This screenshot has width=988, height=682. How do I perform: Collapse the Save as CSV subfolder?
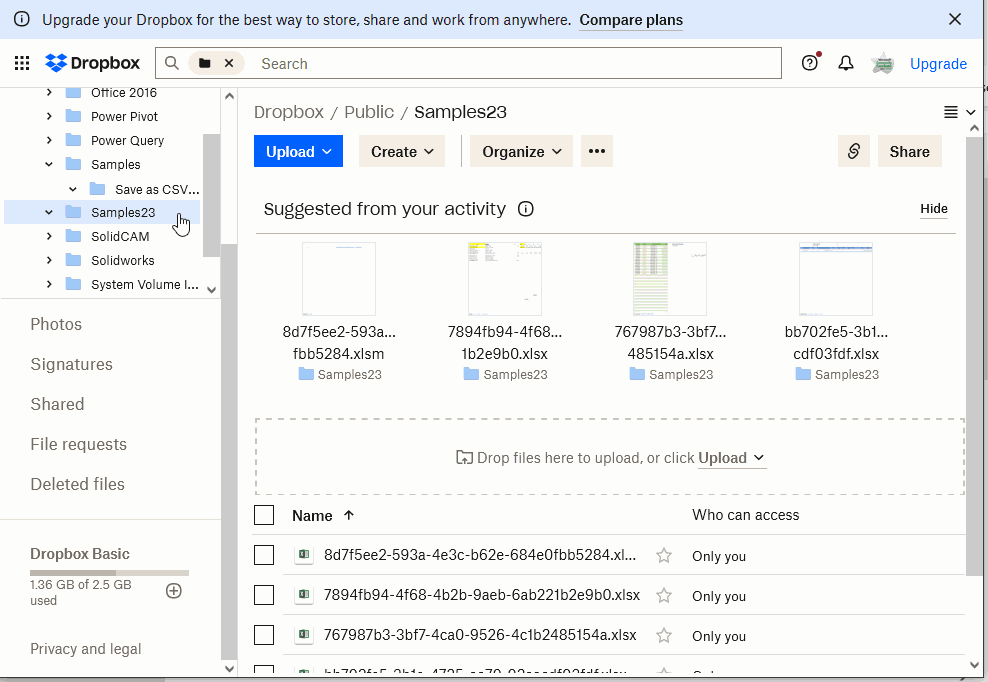pyautogui.click(x=73, y=188)
